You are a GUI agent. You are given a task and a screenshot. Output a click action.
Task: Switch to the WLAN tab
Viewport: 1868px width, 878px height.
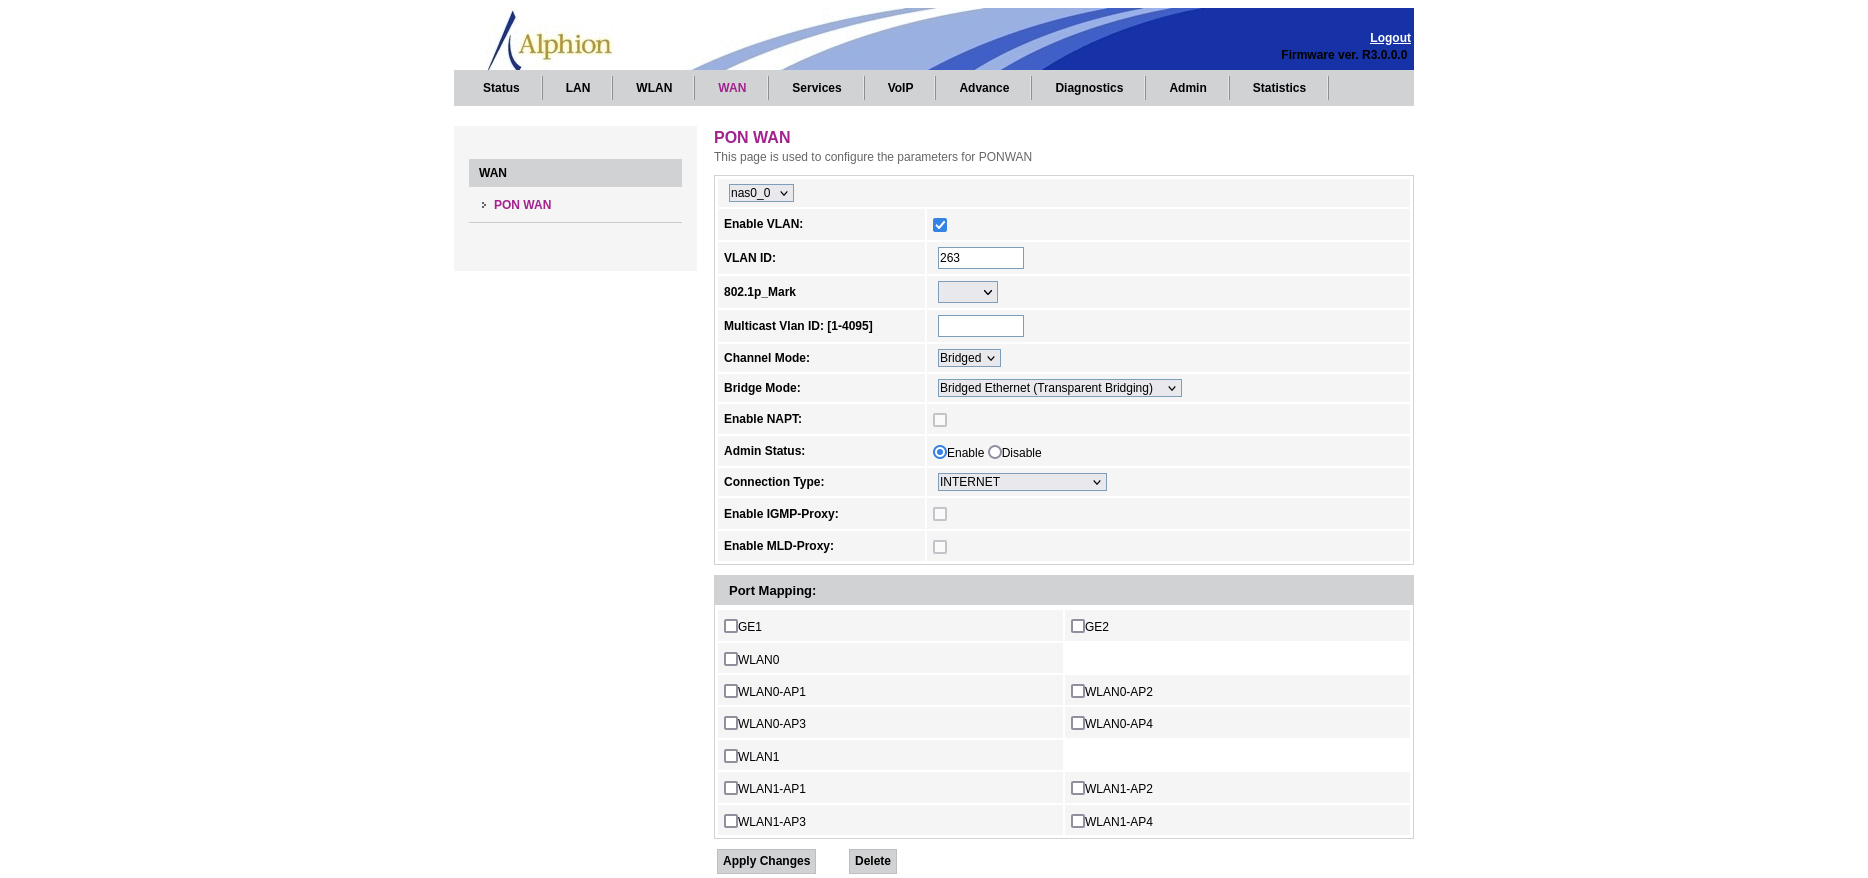click(x=654, y=88)
